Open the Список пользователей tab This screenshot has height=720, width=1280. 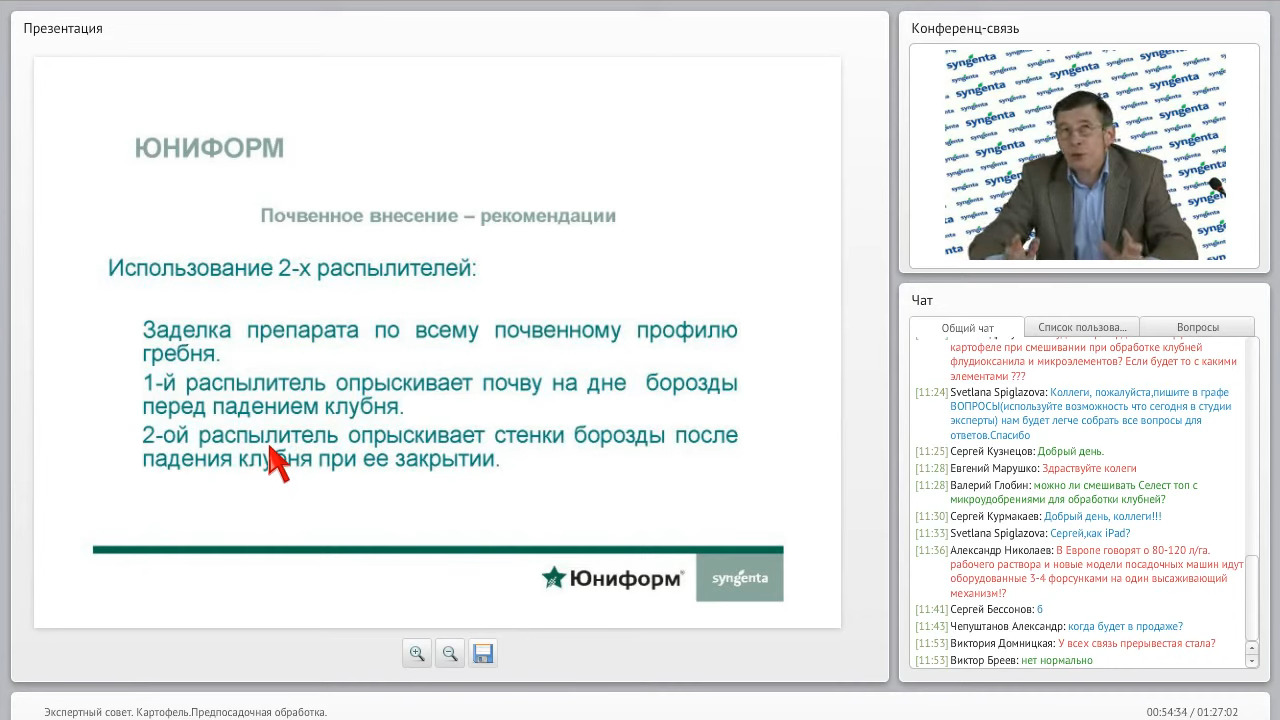(x=1082, y=327)
